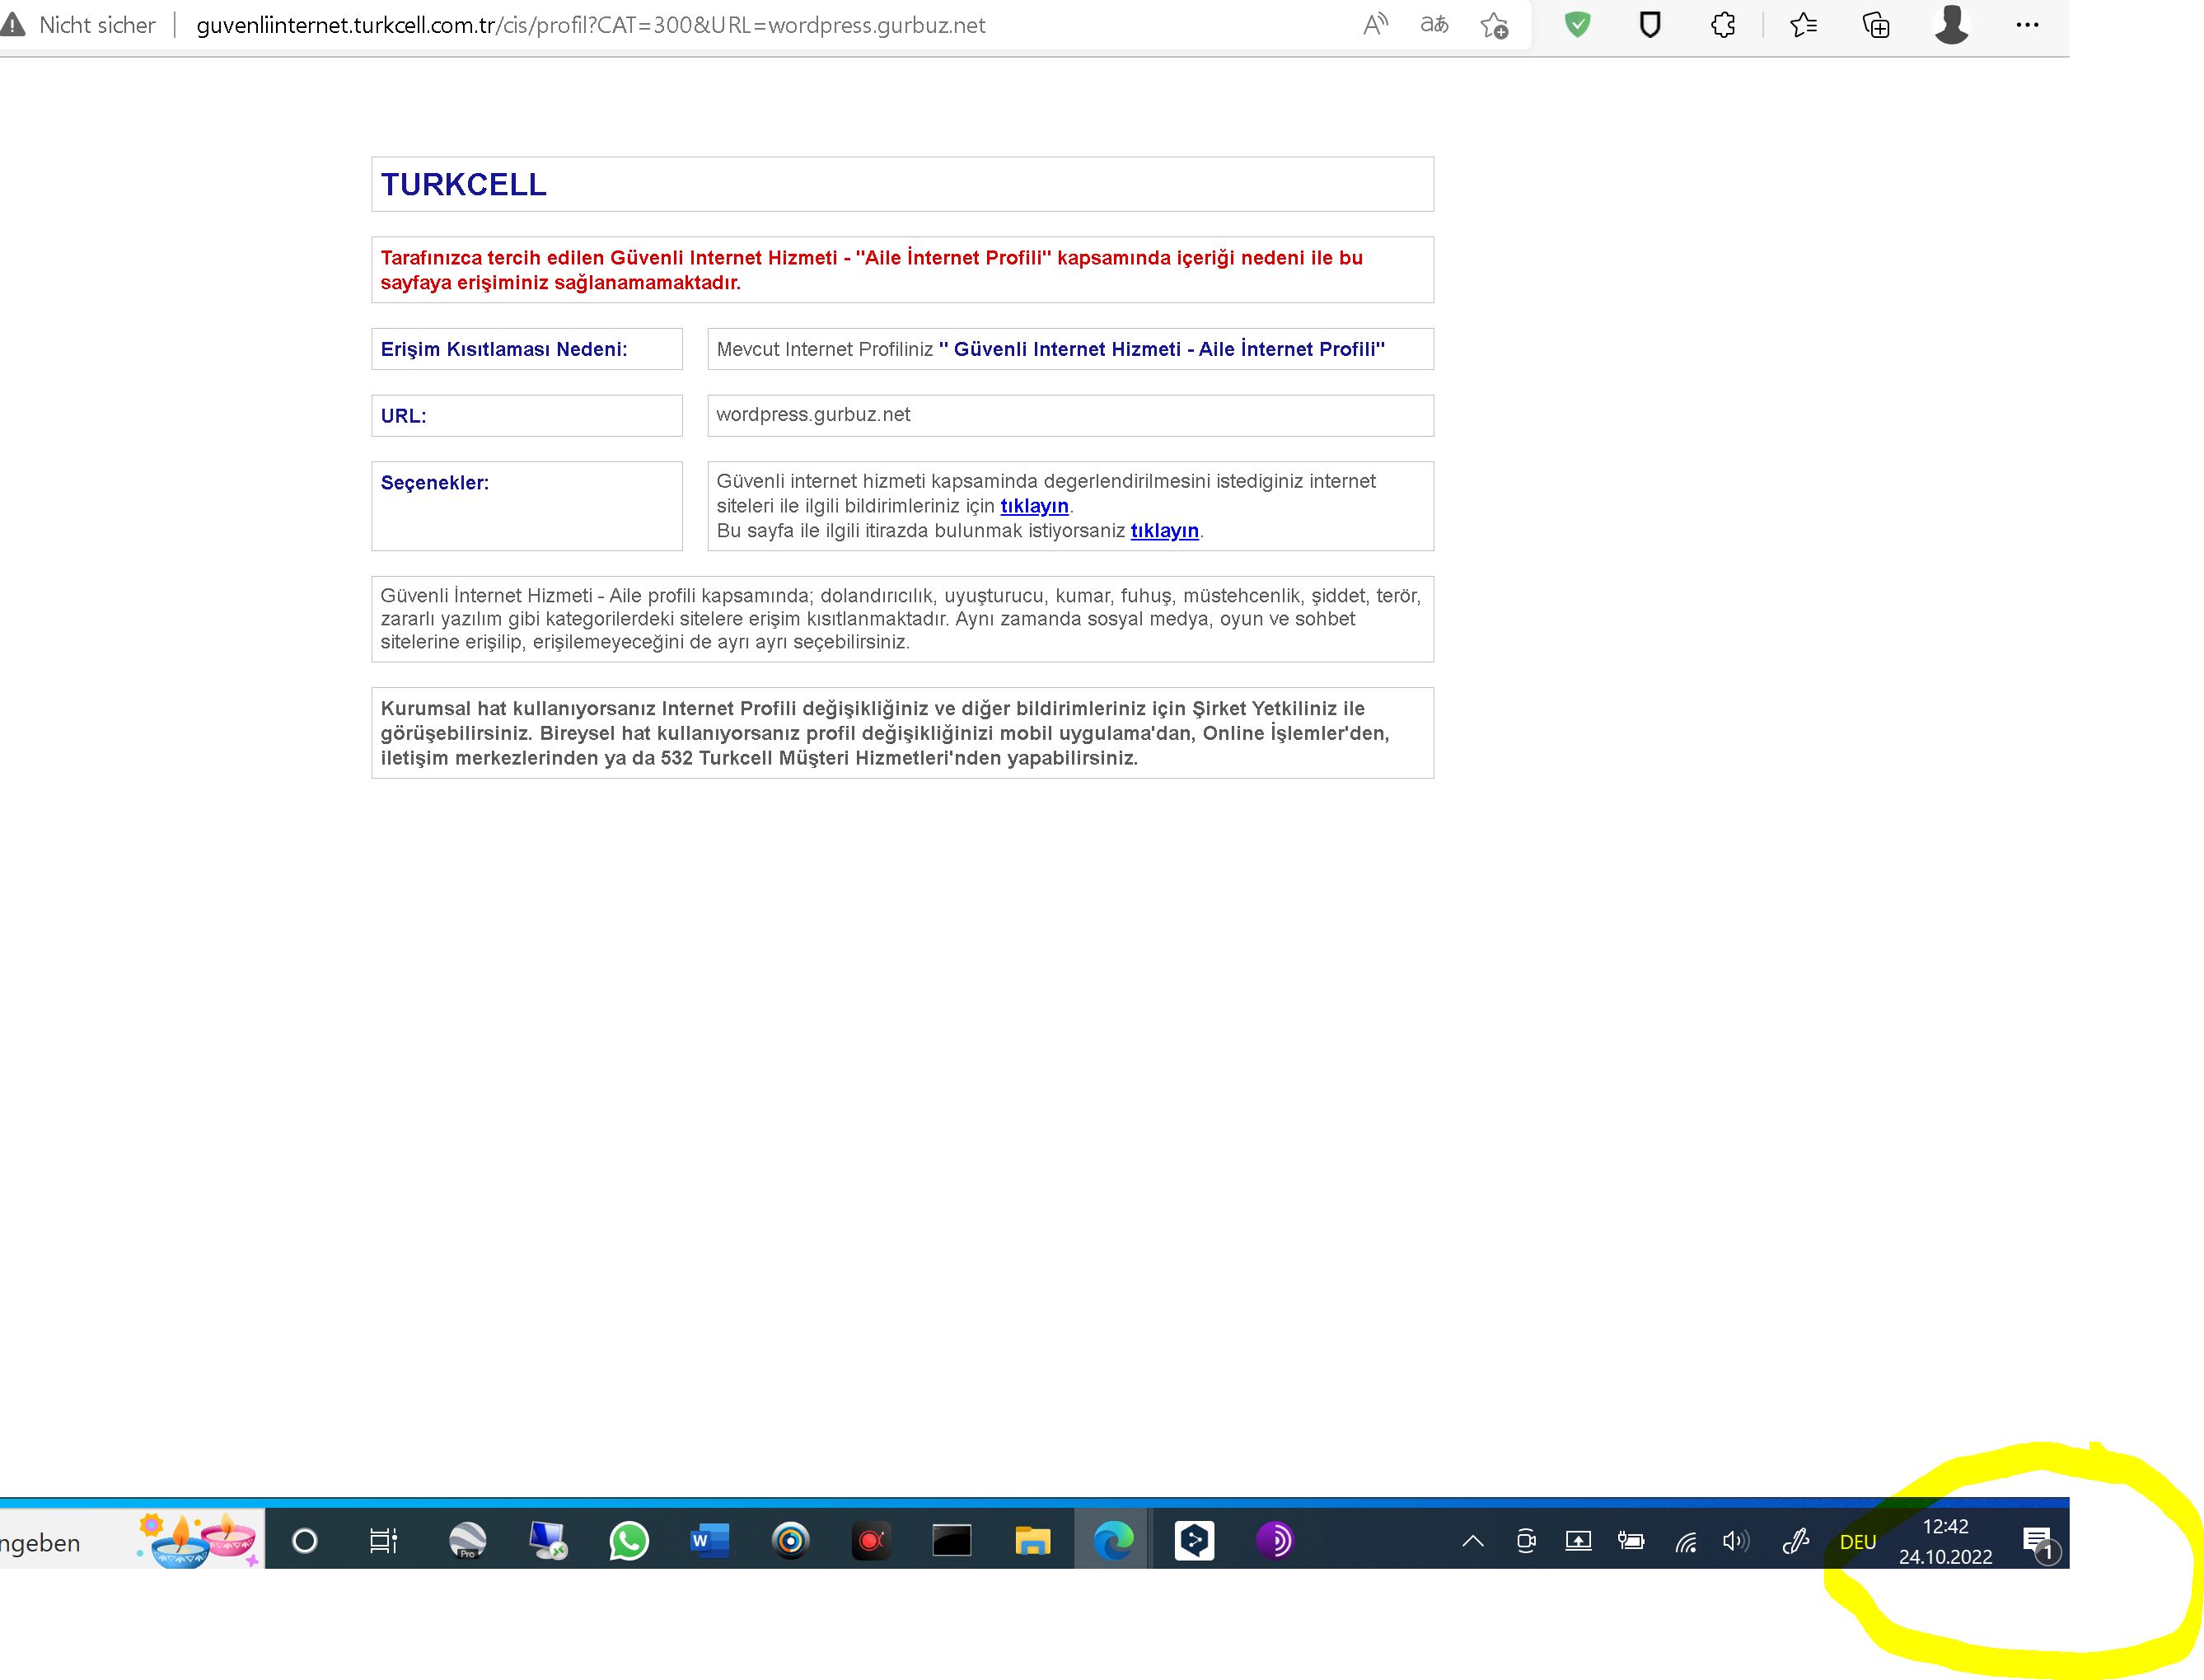Click the 'URL:' label cell
Screen dimensions: 2204x1680
527,416
